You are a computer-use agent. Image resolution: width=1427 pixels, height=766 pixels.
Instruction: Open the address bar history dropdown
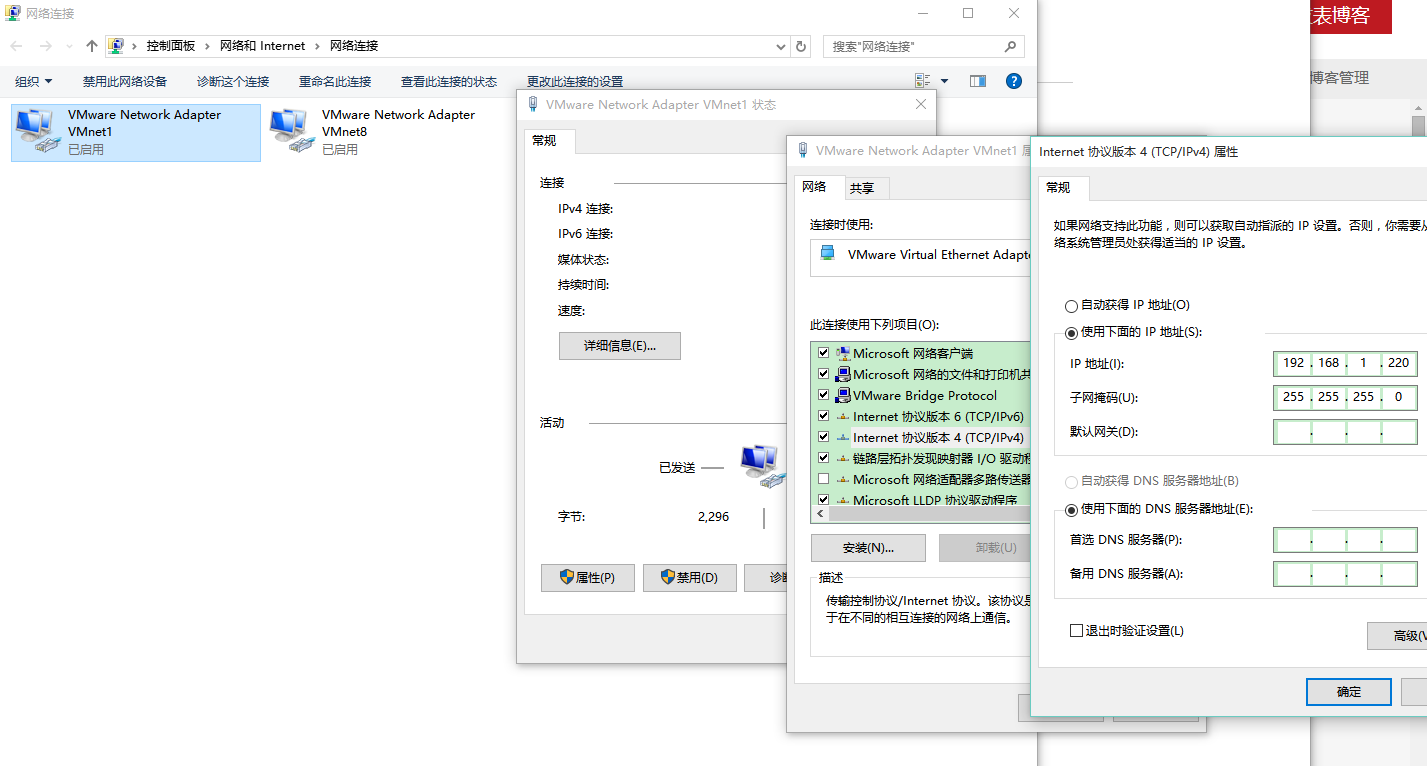pyautogui.click(x=781, y=46)
